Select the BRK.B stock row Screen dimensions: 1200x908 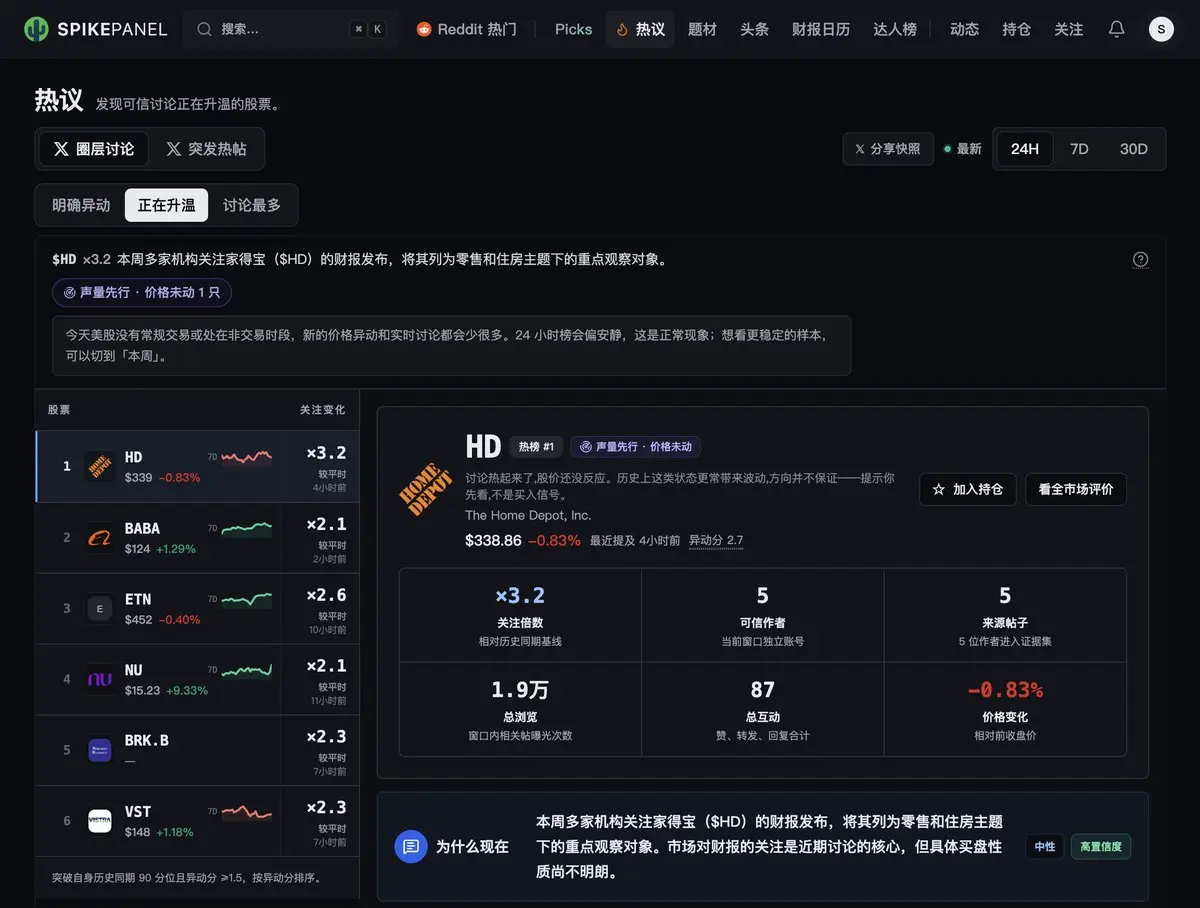pos(197,750)
